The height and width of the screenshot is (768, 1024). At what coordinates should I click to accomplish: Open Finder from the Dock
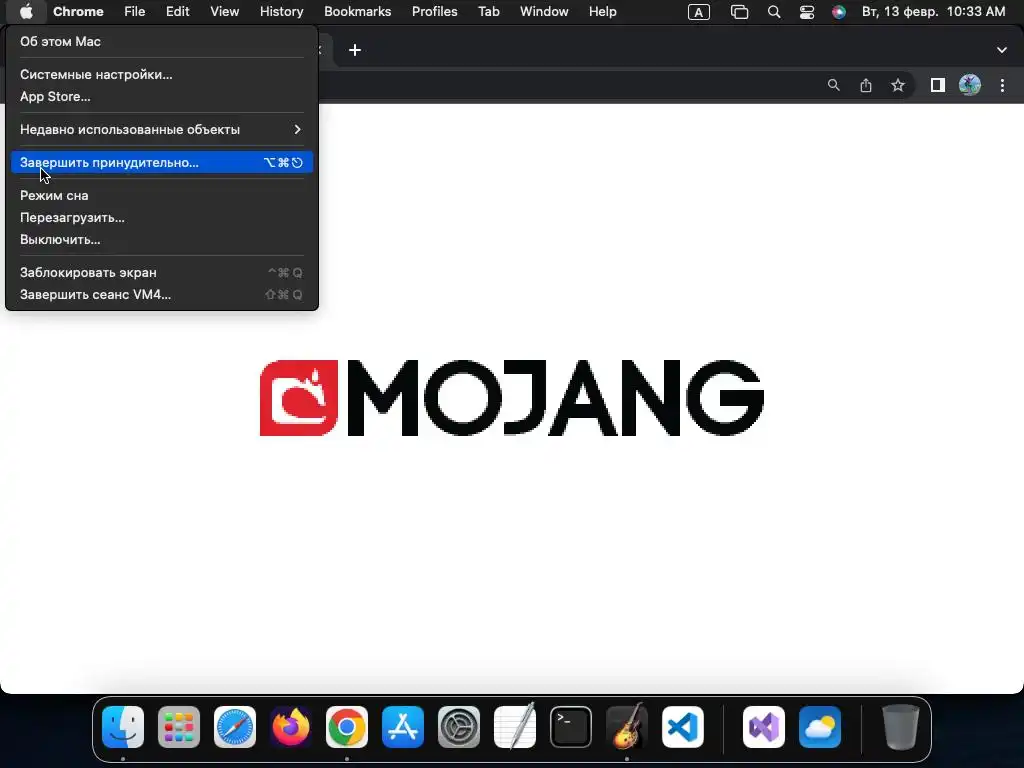(x=123, y=727)
